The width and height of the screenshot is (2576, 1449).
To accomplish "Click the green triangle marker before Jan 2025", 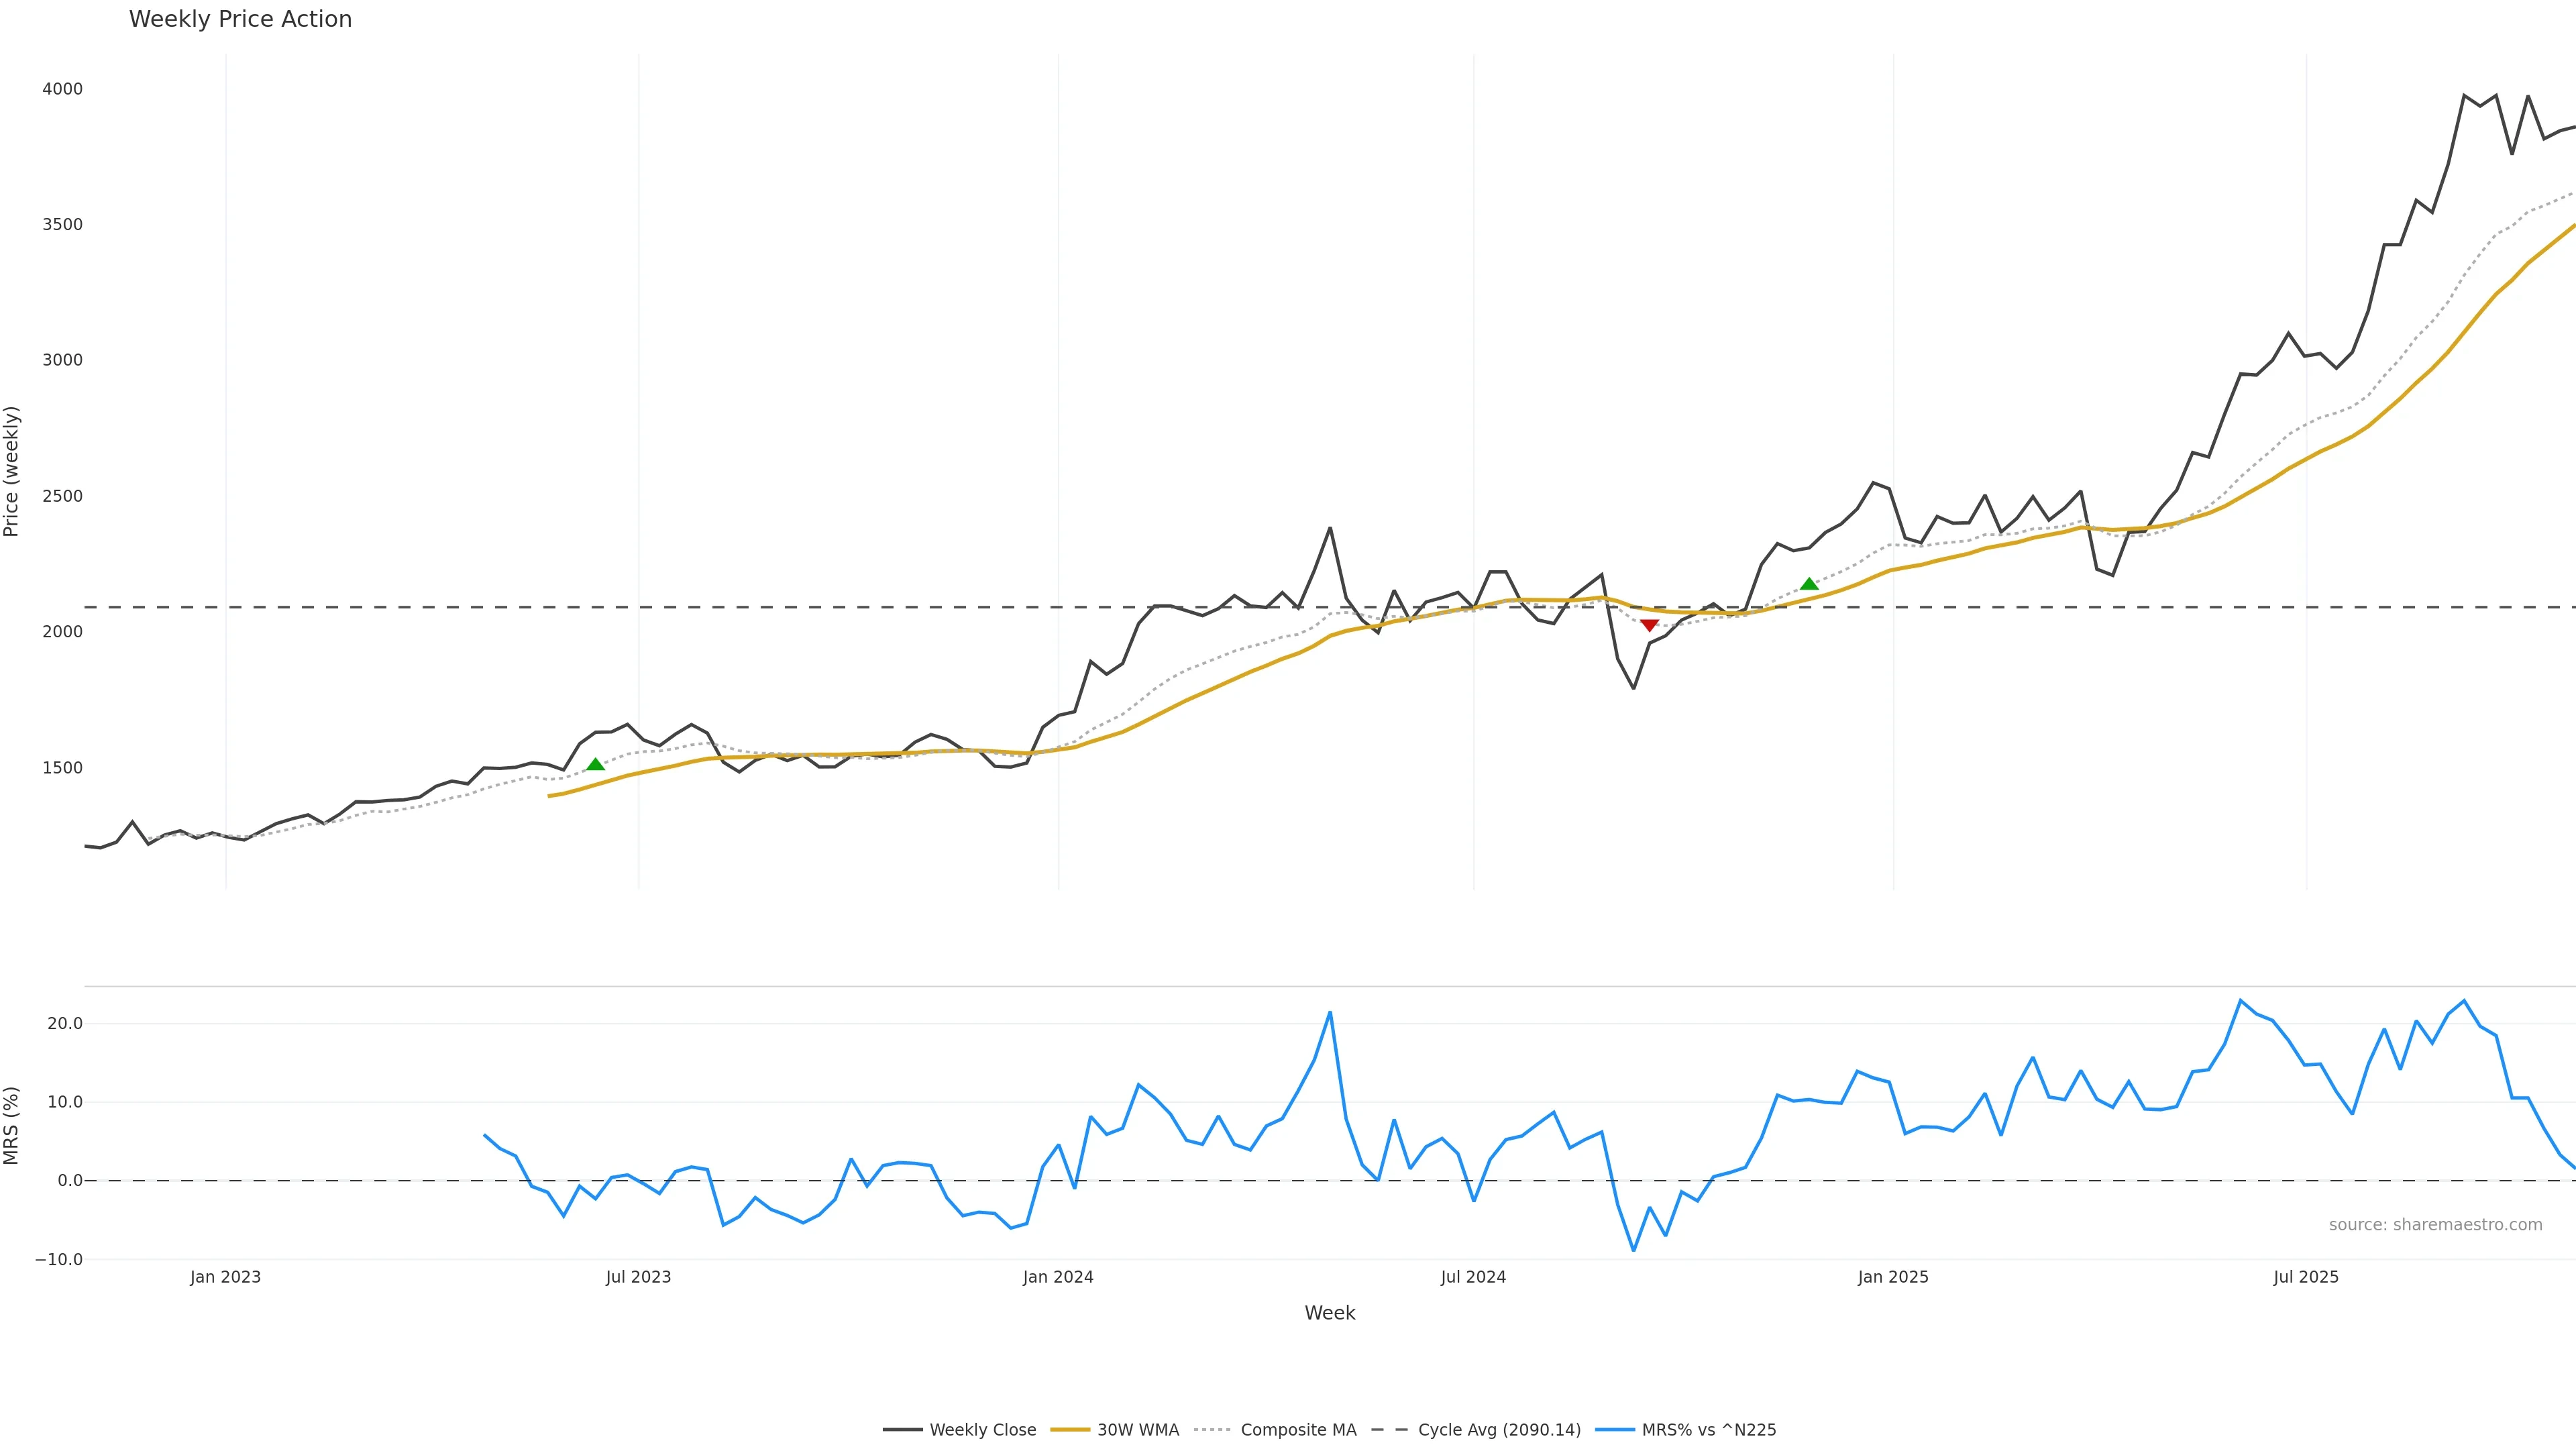I will click(1808, 584).
